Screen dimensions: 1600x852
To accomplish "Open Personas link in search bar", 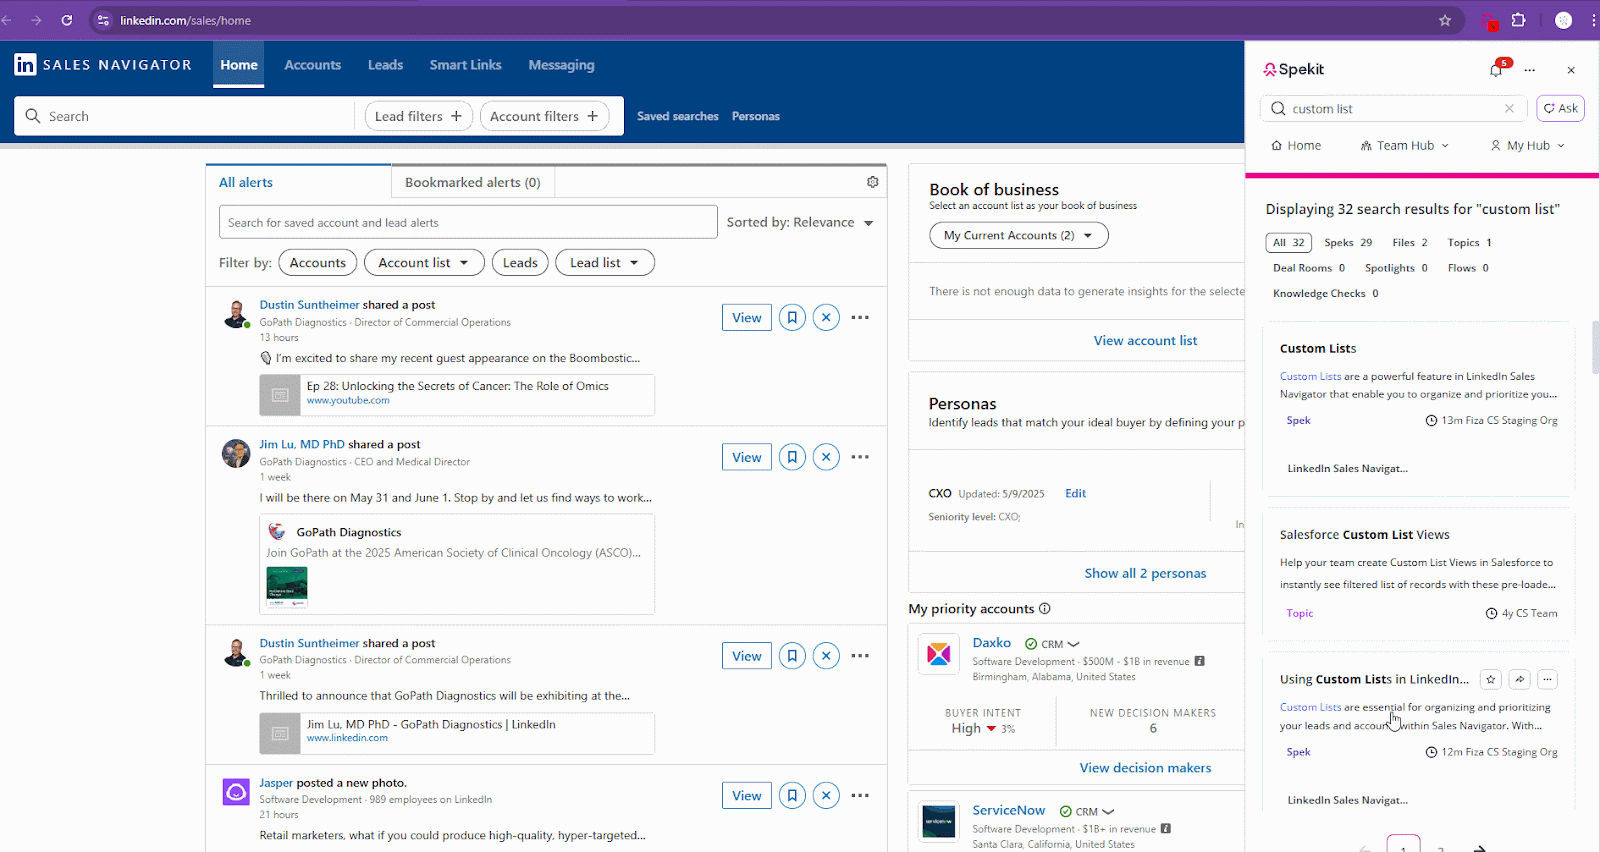I will click(756, 116).
